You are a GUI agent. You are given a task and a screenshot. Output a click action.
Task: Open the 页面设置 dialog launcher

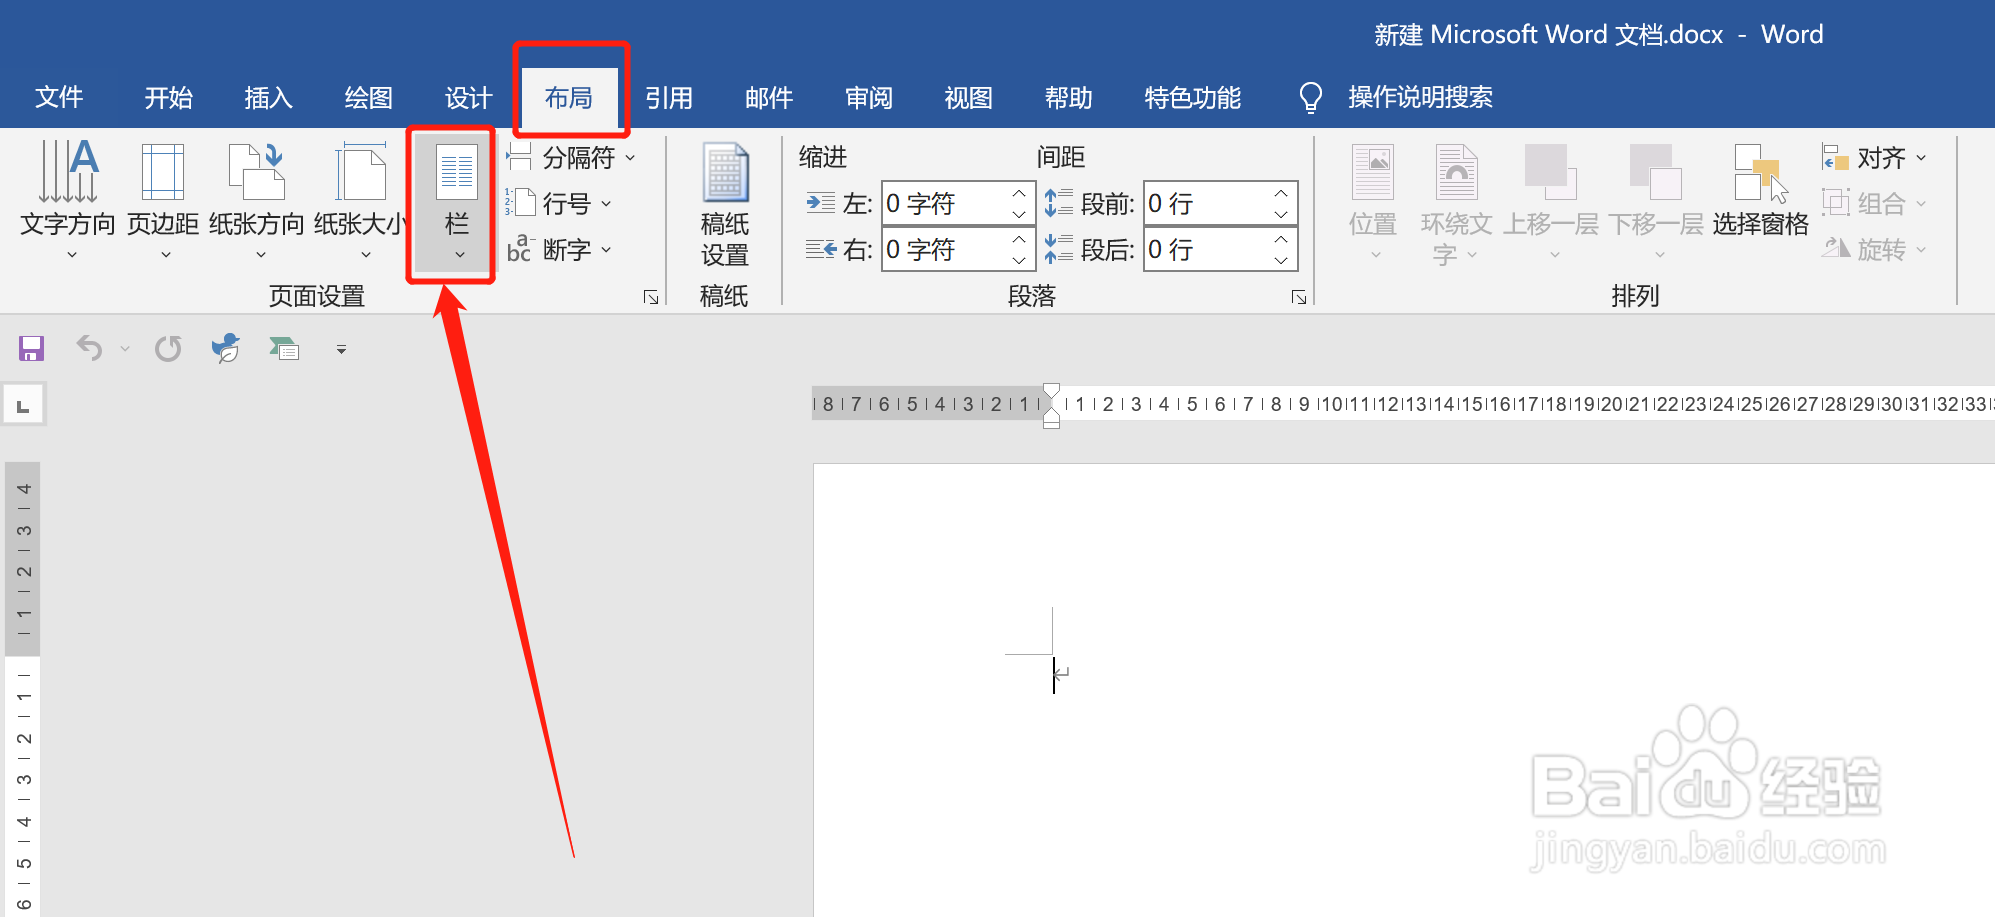[x=651, y=297]
